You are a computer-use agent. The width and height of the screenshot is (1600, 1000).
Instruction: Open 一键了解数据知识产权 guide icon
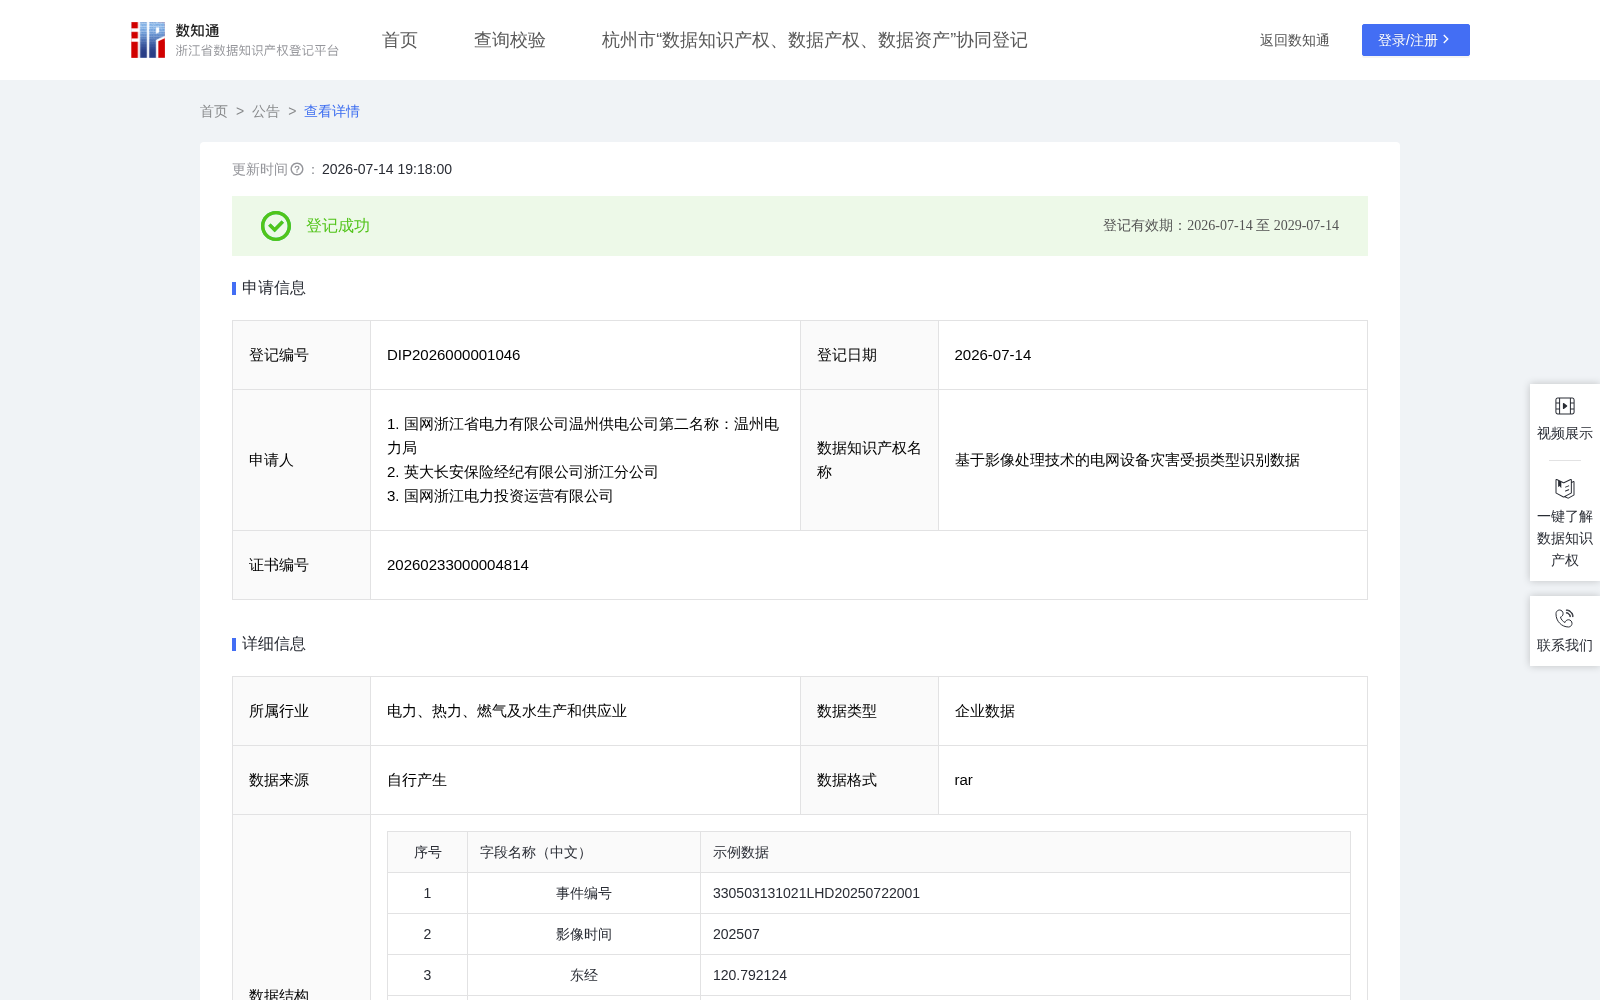pyautogui.click(x=1565, y=488)
